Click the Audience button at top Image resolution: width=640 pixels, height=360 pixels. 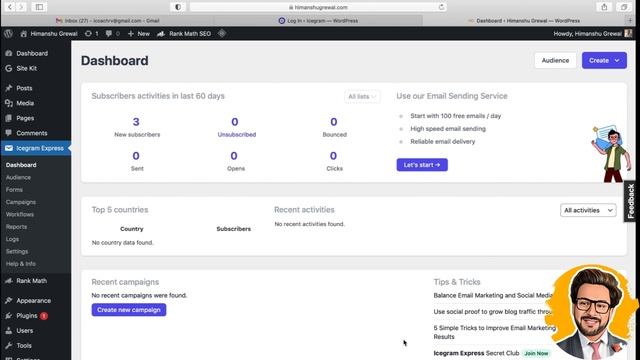pyautogui.click(x=555, y=60)
